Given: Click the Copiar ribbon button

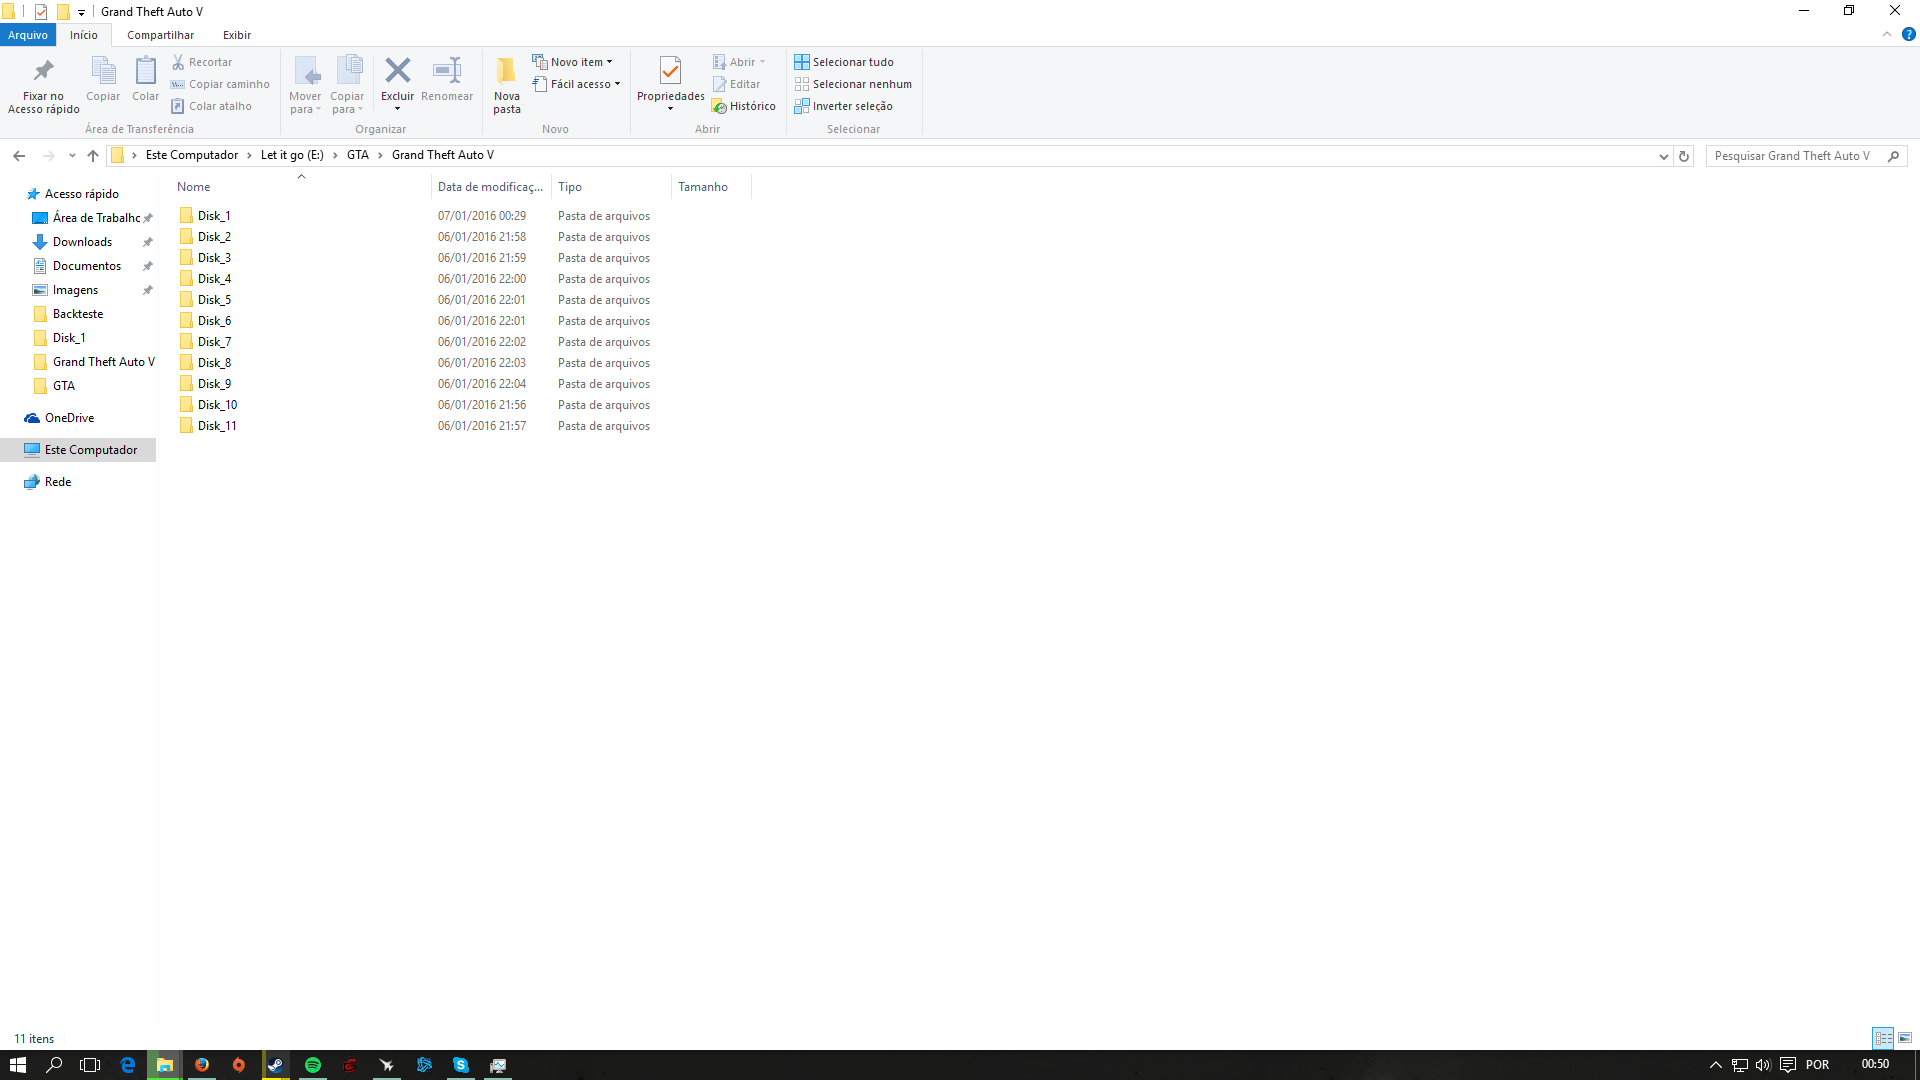Looking at the screenshot, I should coord(103,79).
